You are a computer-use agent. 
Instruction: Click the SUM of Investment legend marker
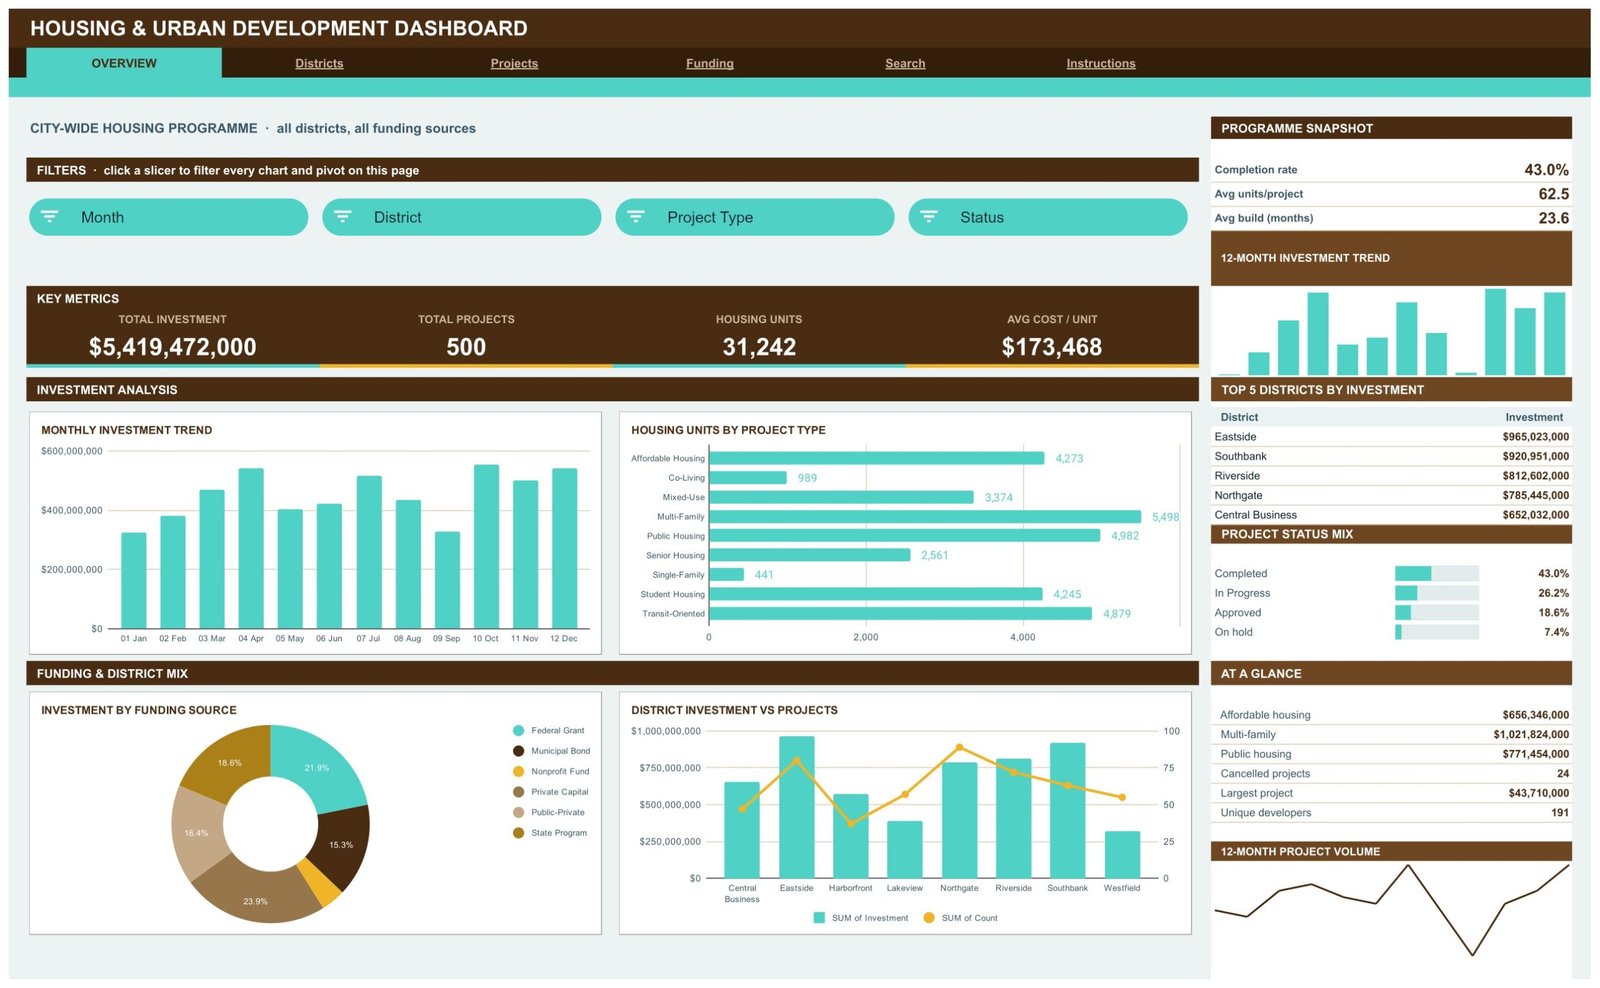819,918
